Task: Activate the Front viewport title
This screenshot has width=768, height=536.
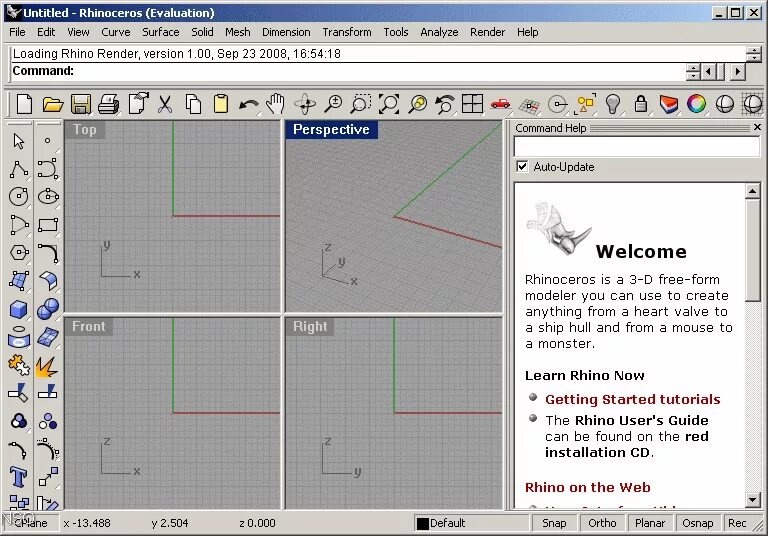Action: 89,326
